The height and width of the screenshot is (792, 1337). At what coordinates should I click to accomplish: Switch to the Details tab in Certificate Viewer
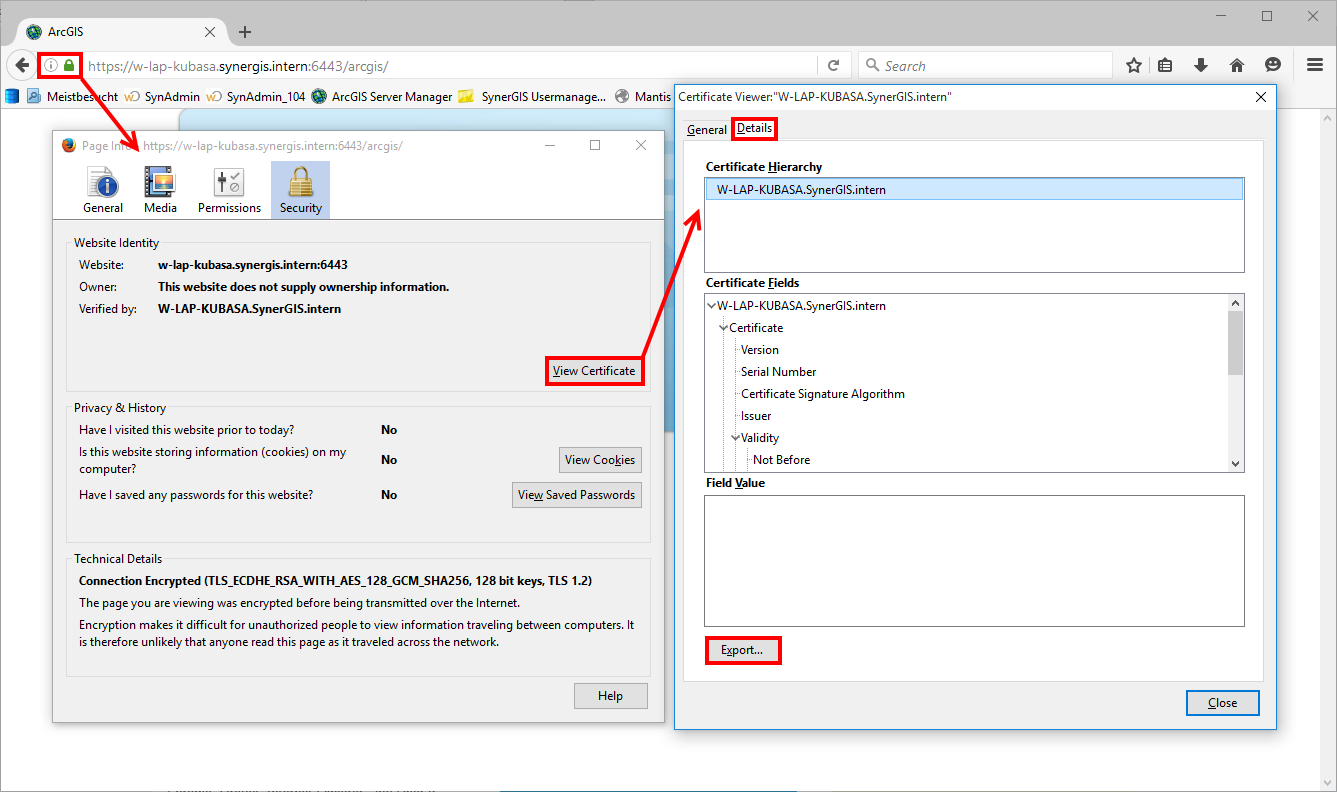tap(753, 129)
